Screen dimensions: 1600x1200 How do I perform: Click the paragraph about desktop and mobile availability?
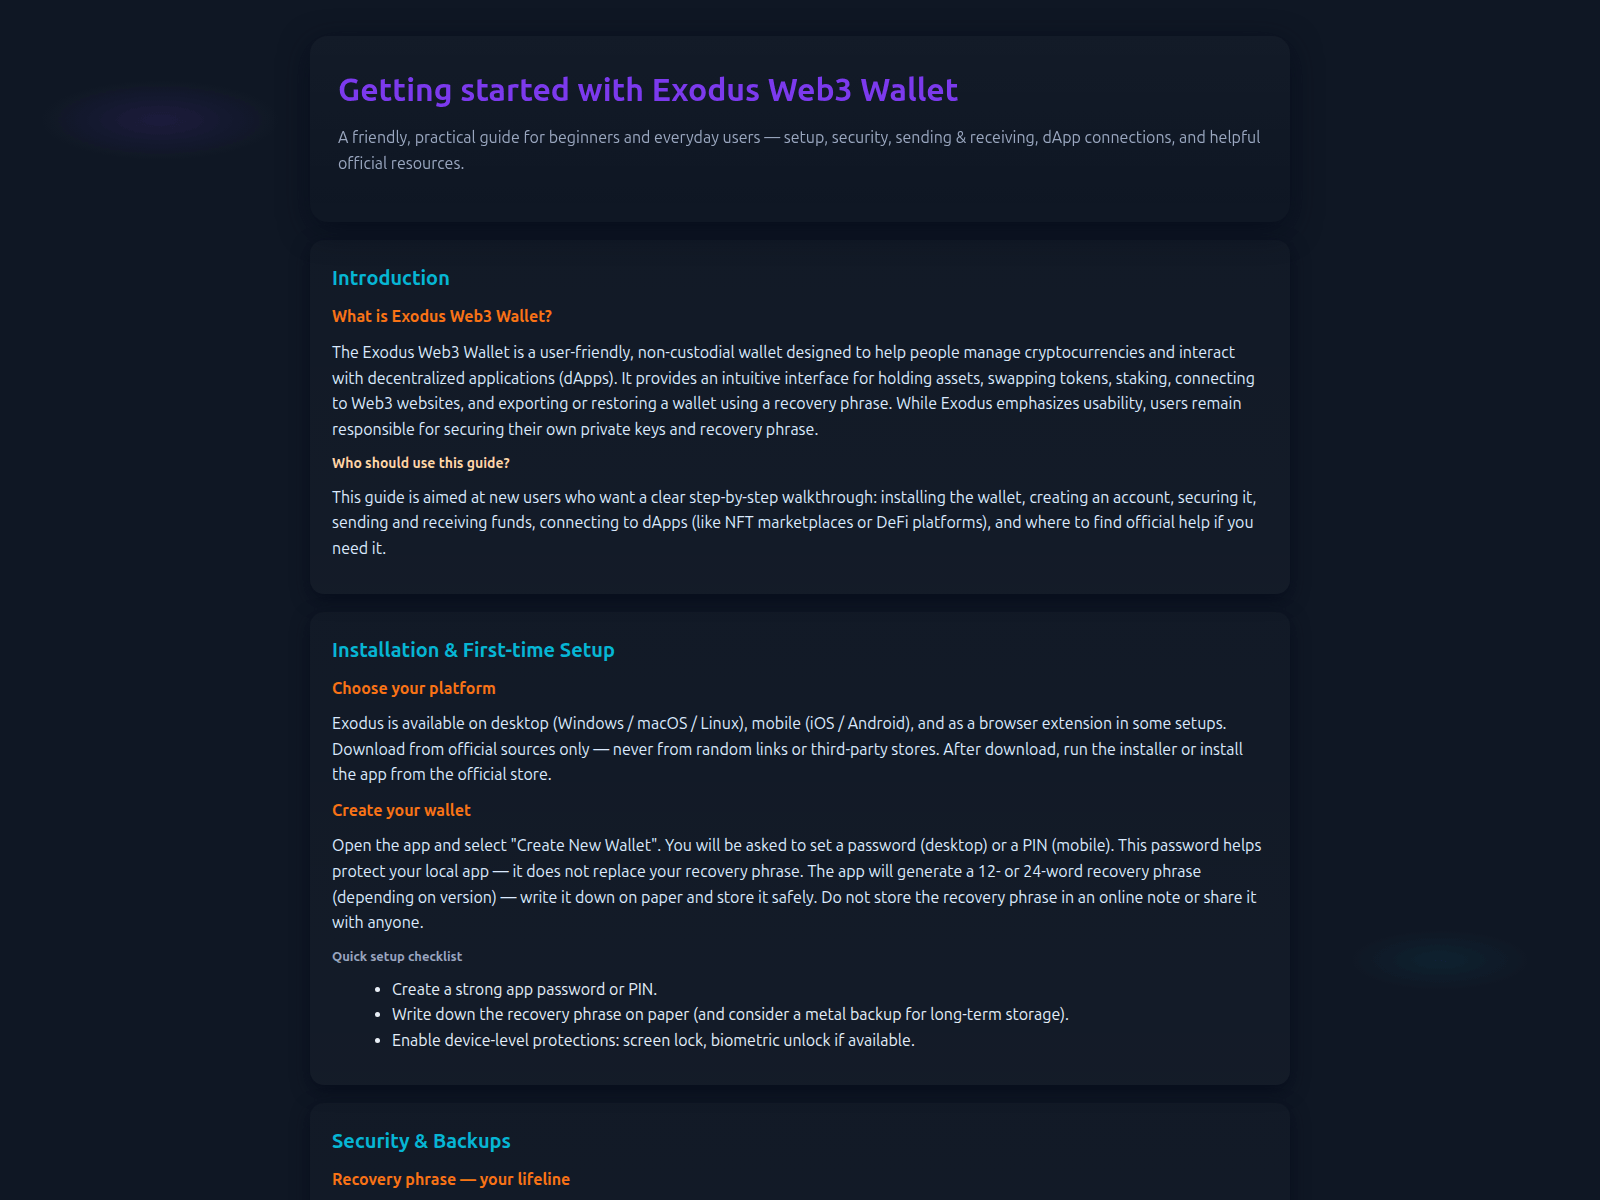(787, 748)
